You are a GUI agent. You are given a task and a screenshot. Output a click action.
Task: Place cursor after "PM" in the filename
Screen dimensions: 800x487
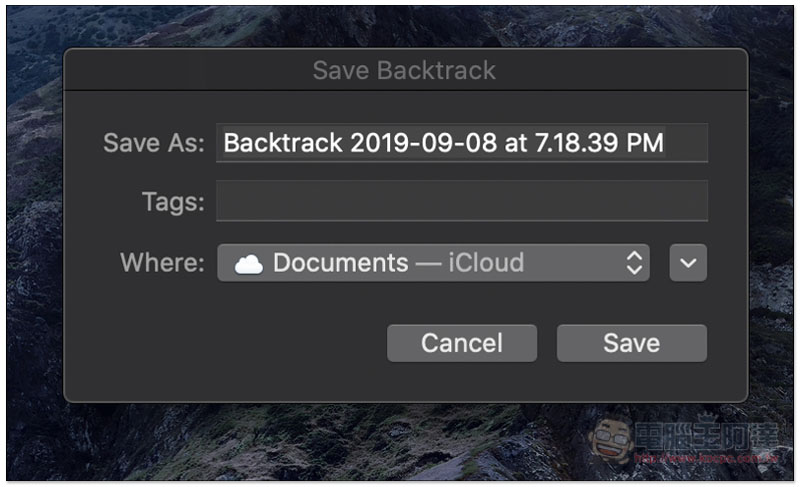[x=665, y=143]
